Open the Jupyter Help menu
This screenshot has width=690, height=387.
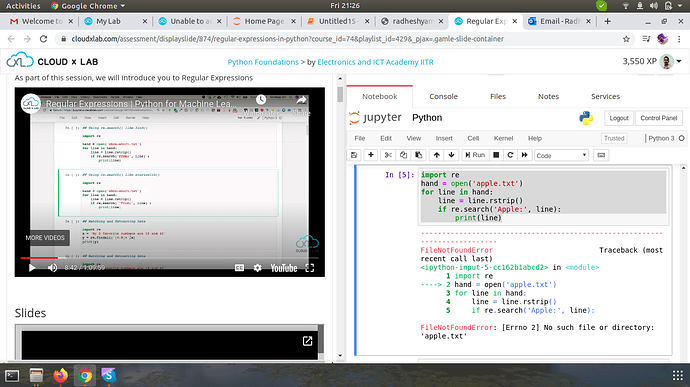[x=535, y=138]
